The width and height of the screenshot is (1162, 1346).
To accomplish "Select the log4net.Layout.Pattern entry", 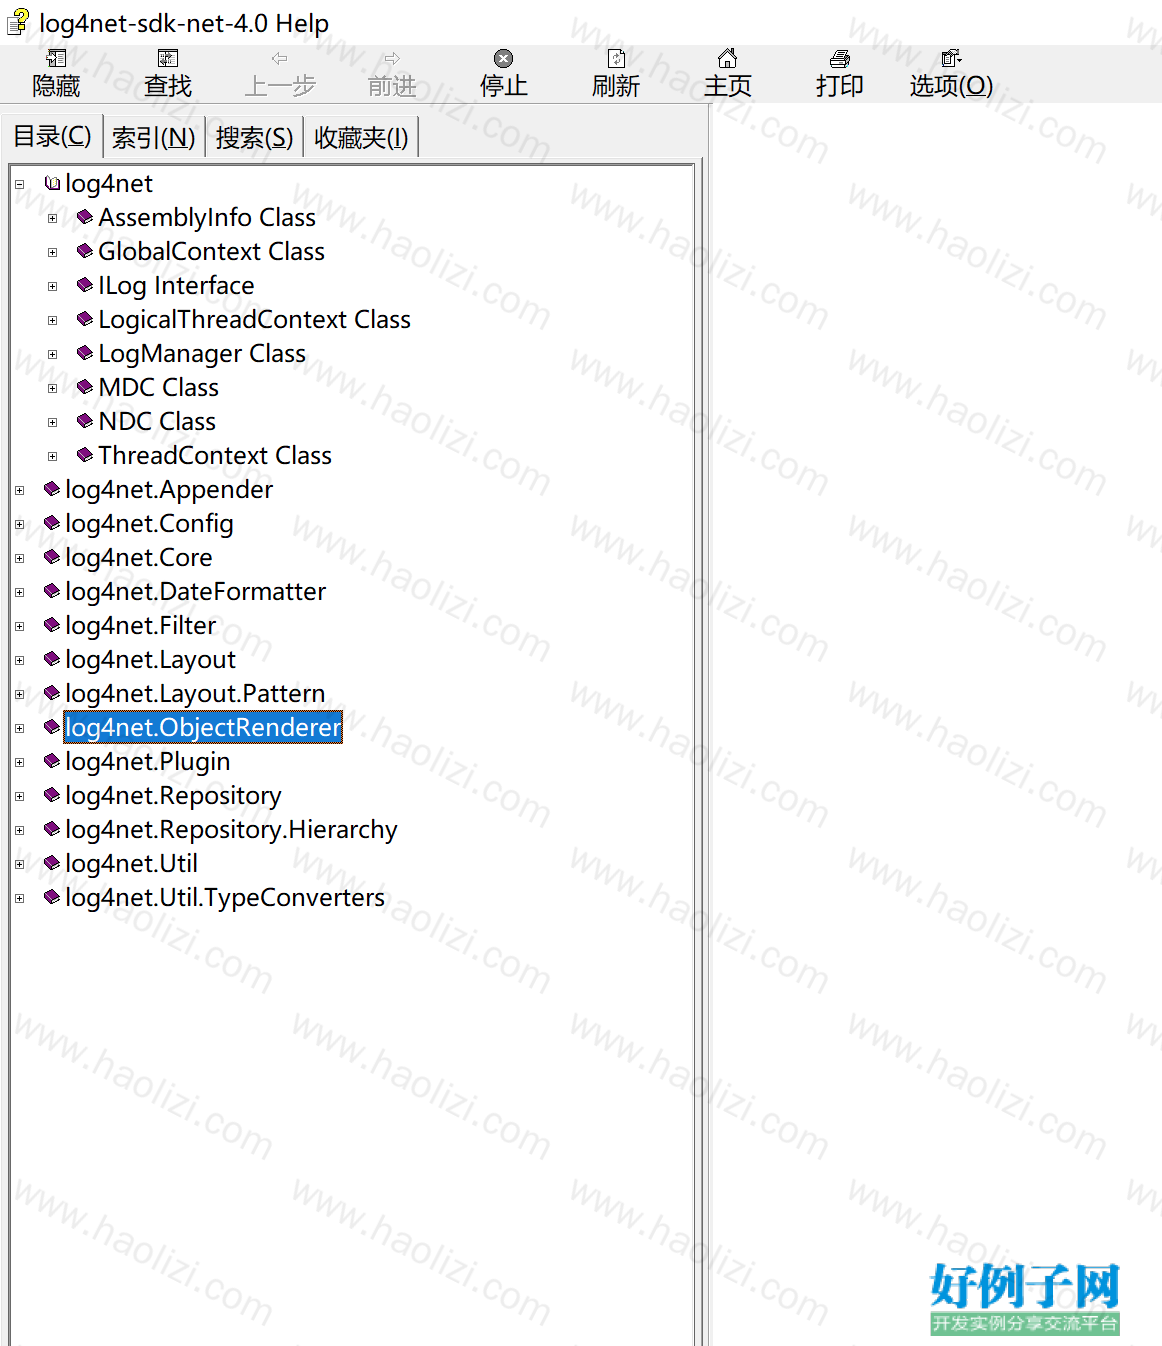I will pos(195,693).
